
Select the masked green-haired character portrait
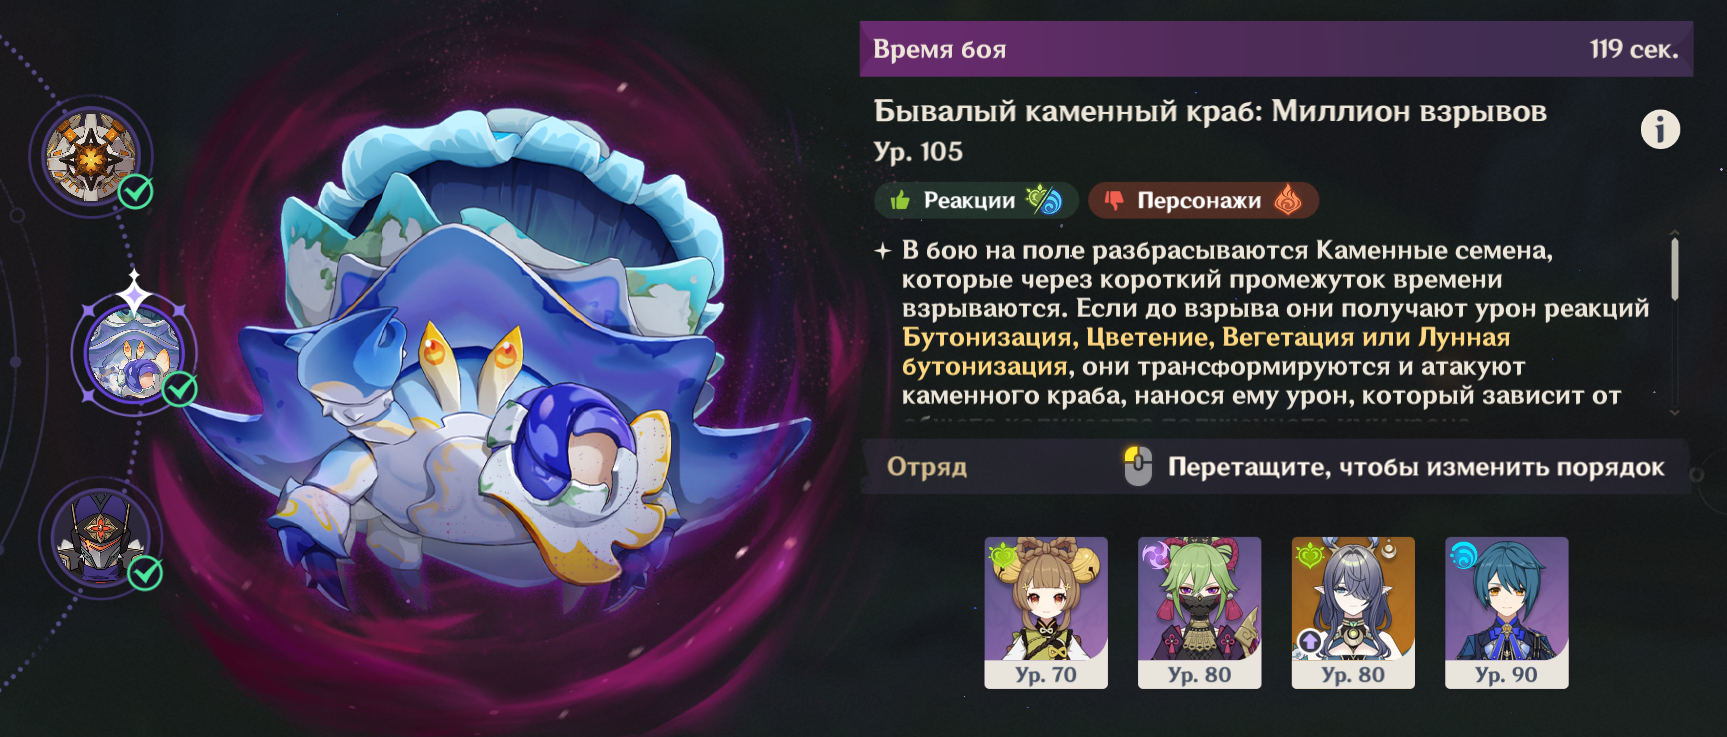[x=1199, y=612]
